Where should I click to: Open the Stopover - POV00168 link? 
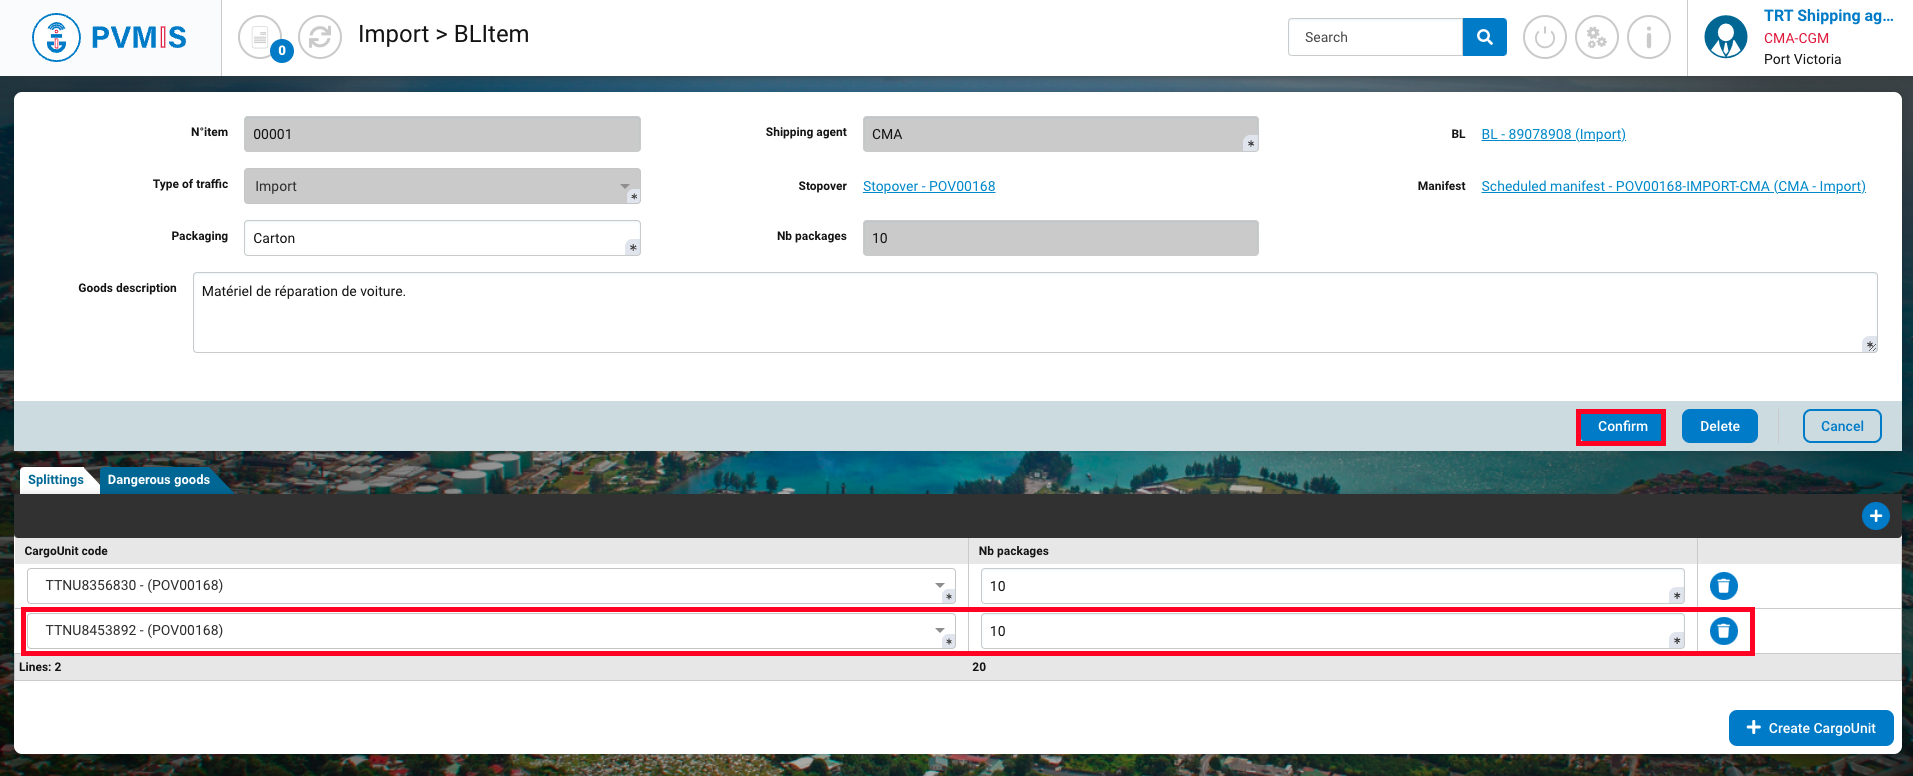click(x=928, y=186)
